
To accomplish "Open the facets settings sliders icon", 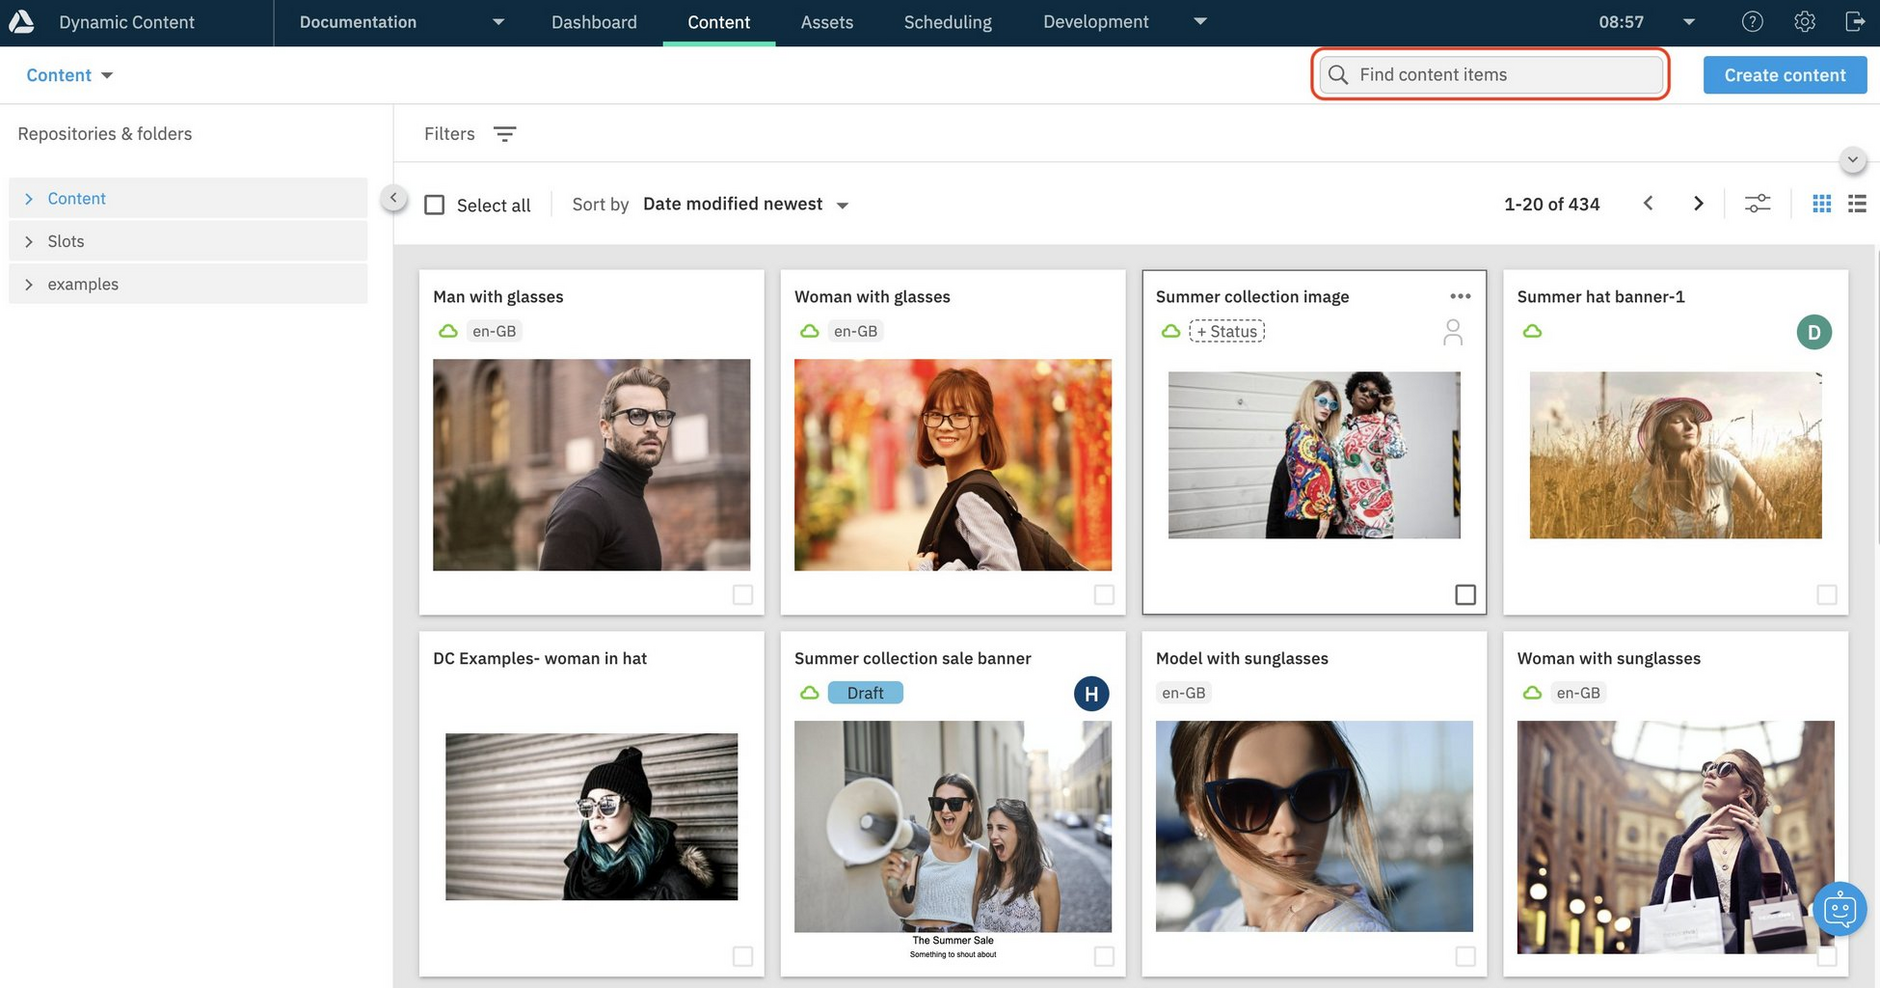I will 1758,203.
